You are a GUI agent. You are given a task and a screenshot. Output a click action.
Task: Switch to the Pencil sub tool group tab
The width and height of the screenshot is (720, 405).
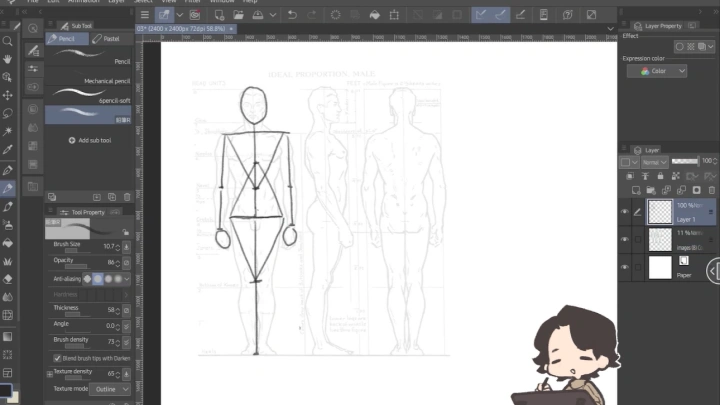[x=67, y=39]
